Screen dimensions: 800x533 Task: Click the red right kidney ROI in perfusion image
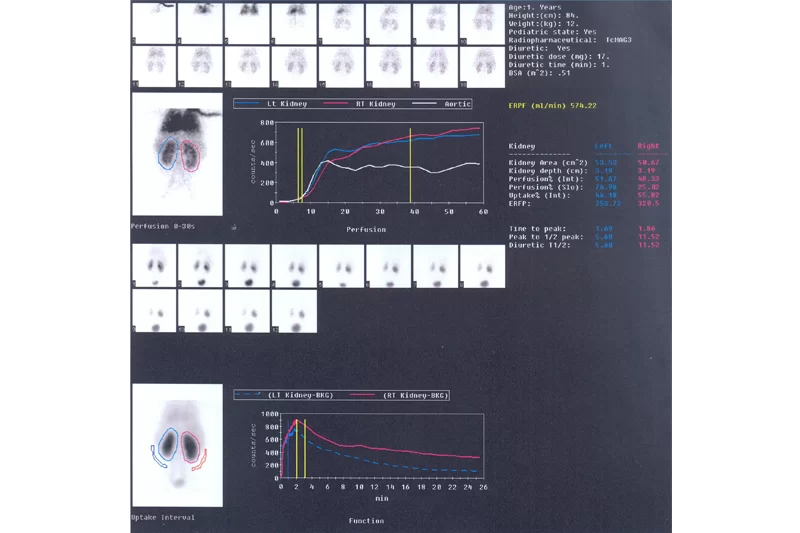[x=189, y=157]
